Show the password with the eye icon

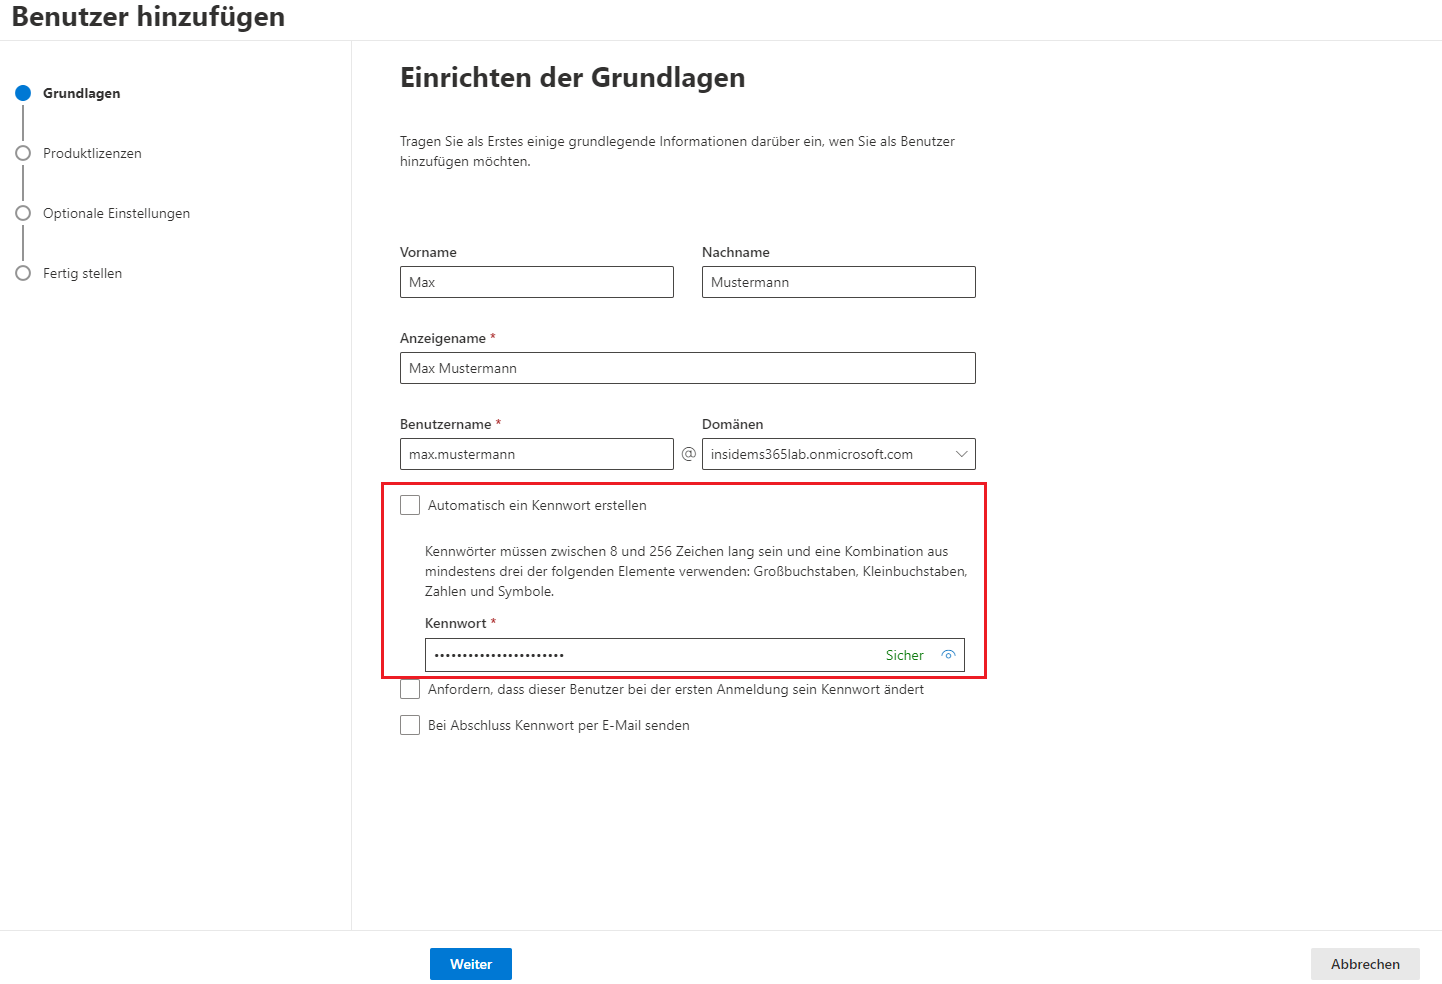click(x=948, y=655)
